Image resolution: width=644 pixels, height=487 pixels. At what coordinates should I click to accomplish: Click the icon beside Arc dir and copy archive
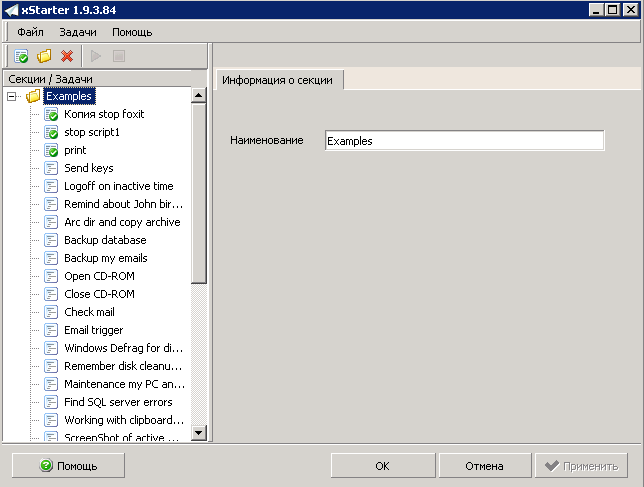pyautogui.click(x=51, y=222)
